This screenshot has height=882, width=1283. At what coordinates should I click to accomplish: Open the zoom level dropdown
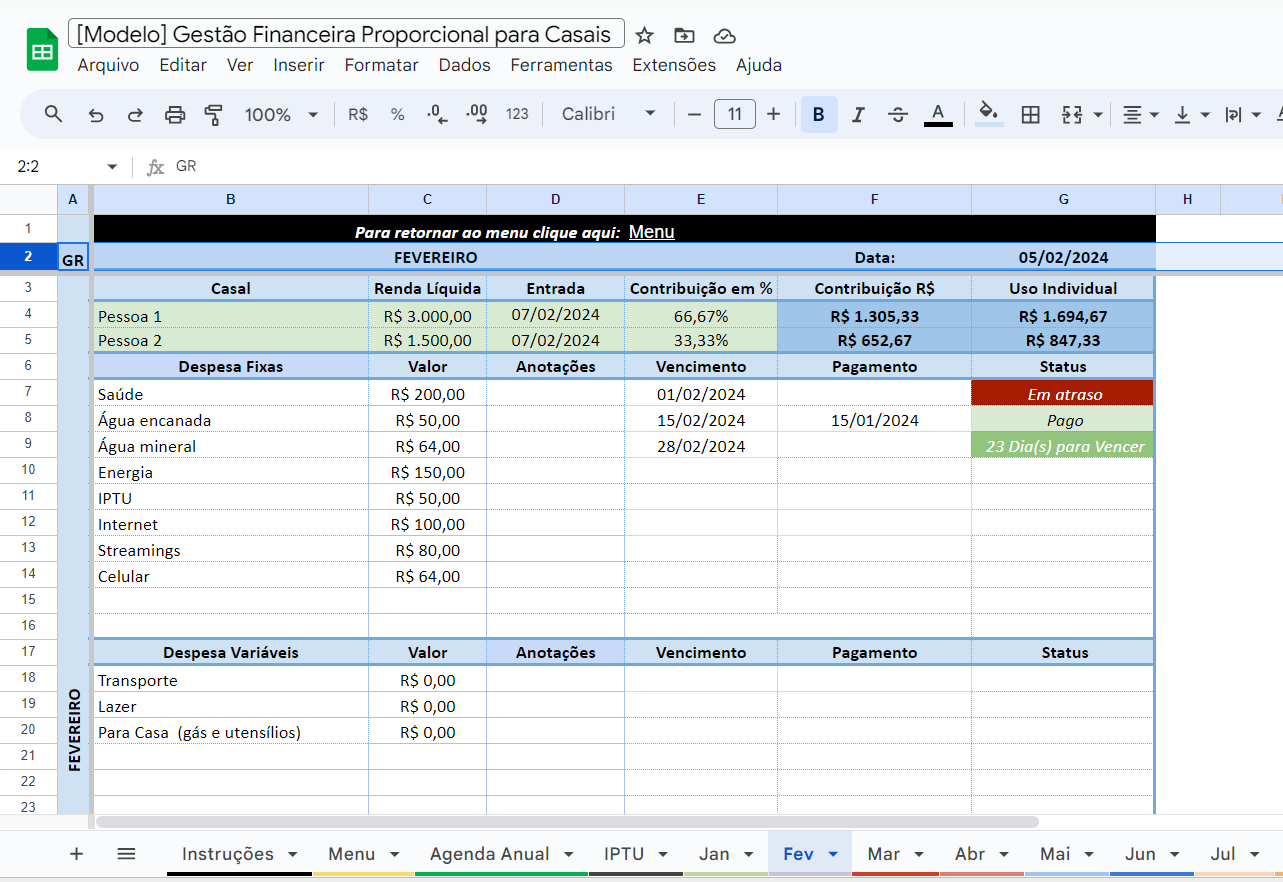(x=281, y=114)
